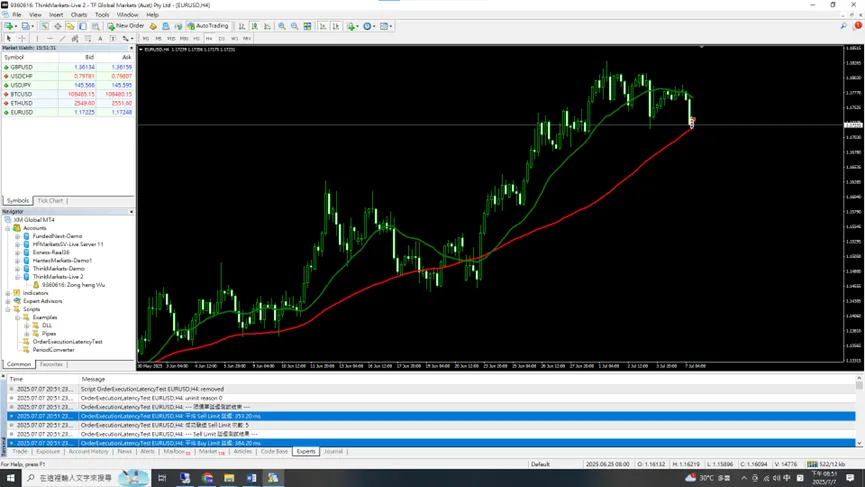Switch timeframe to H1
Image resolution: width=865 pixels, height=487 pixels.
pyautogui.click(x=196, y=39)
